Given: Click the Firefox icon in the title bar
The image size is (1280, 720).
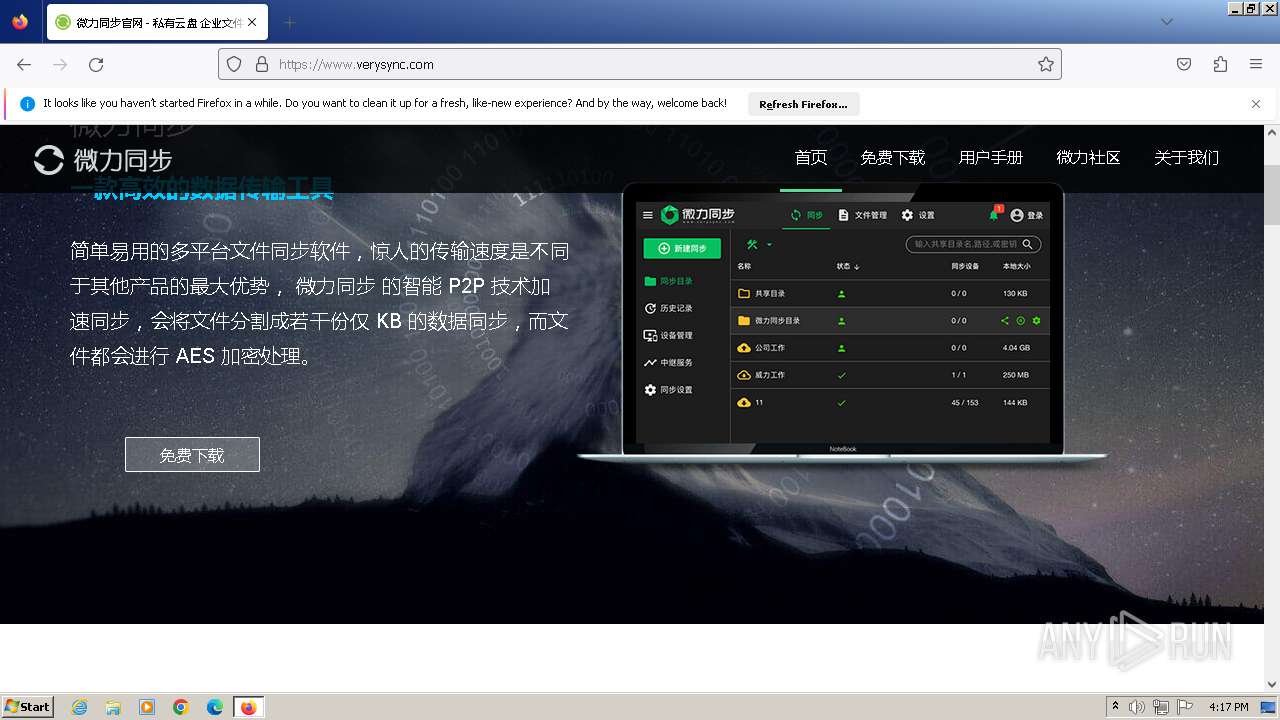Looking at the screenshot, I should (20, 22).
